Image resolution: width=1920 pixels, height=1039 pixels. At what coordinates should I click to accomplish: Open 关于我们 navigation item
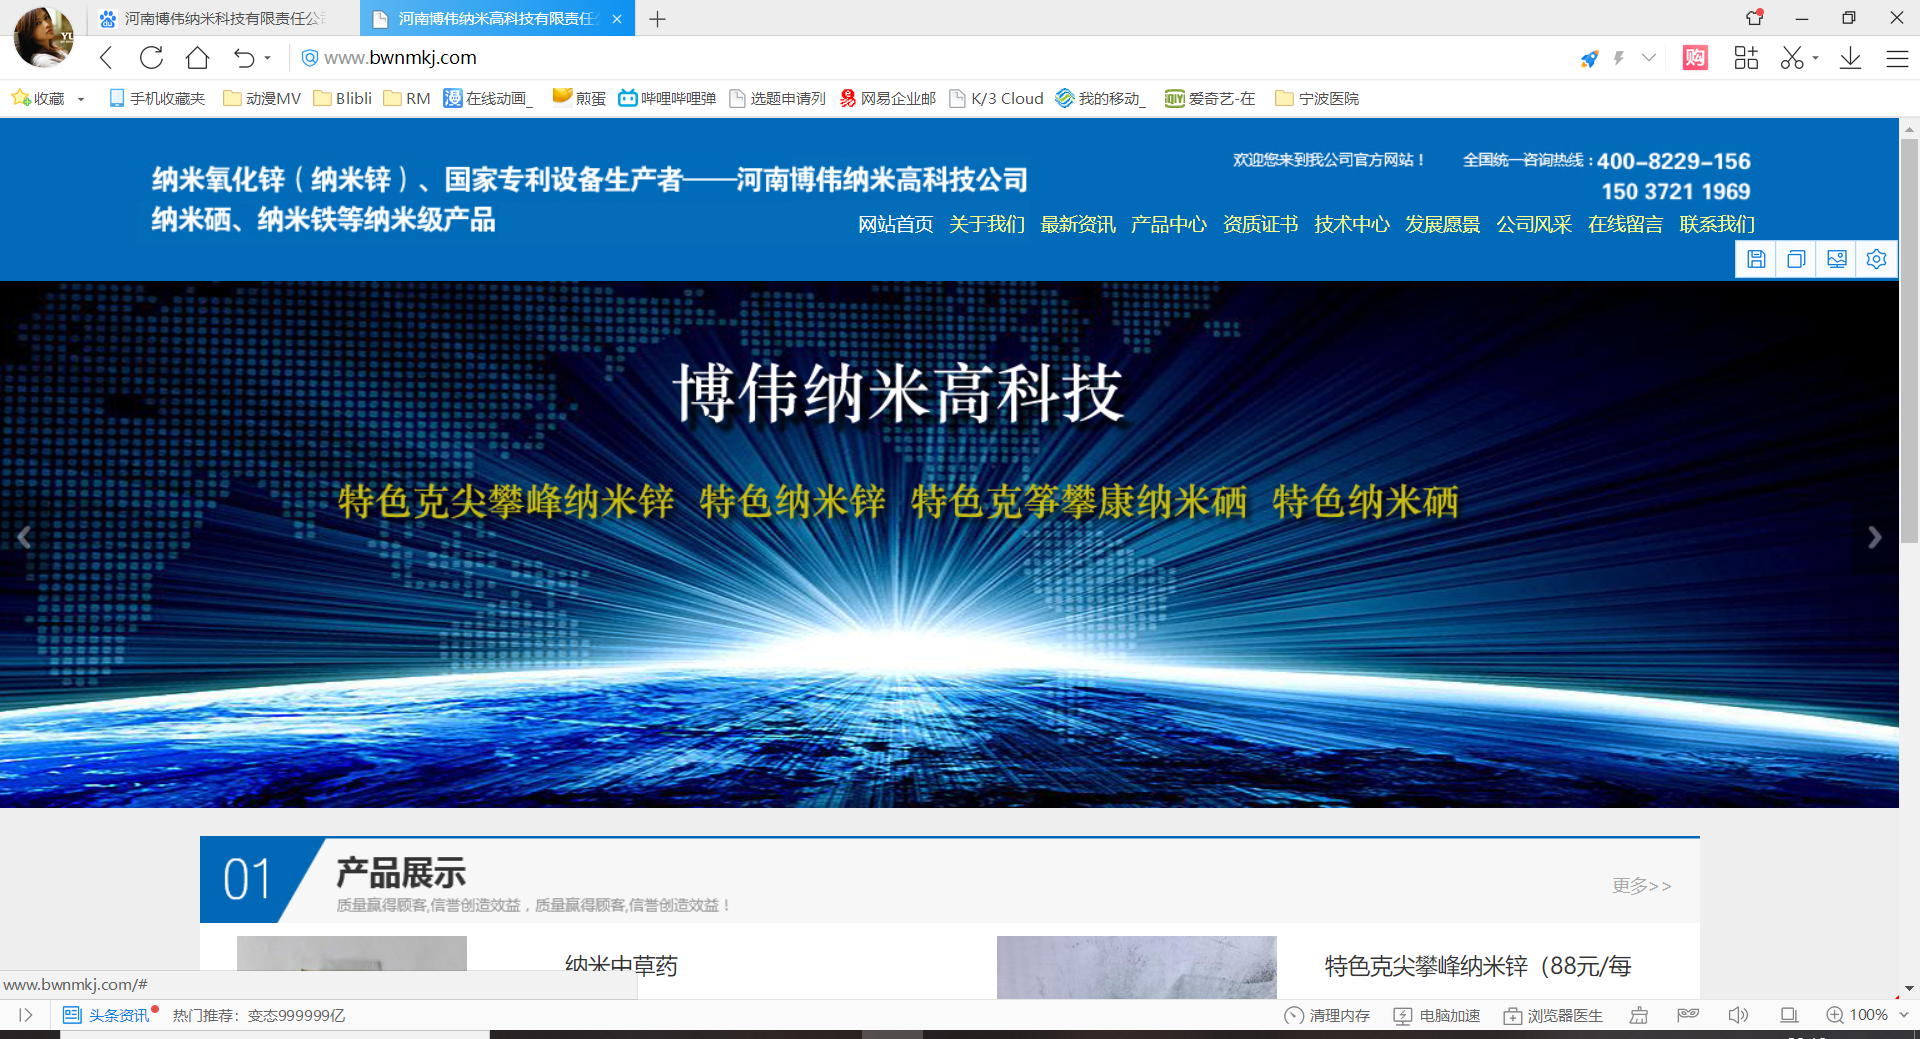click(x=987, y=224)
